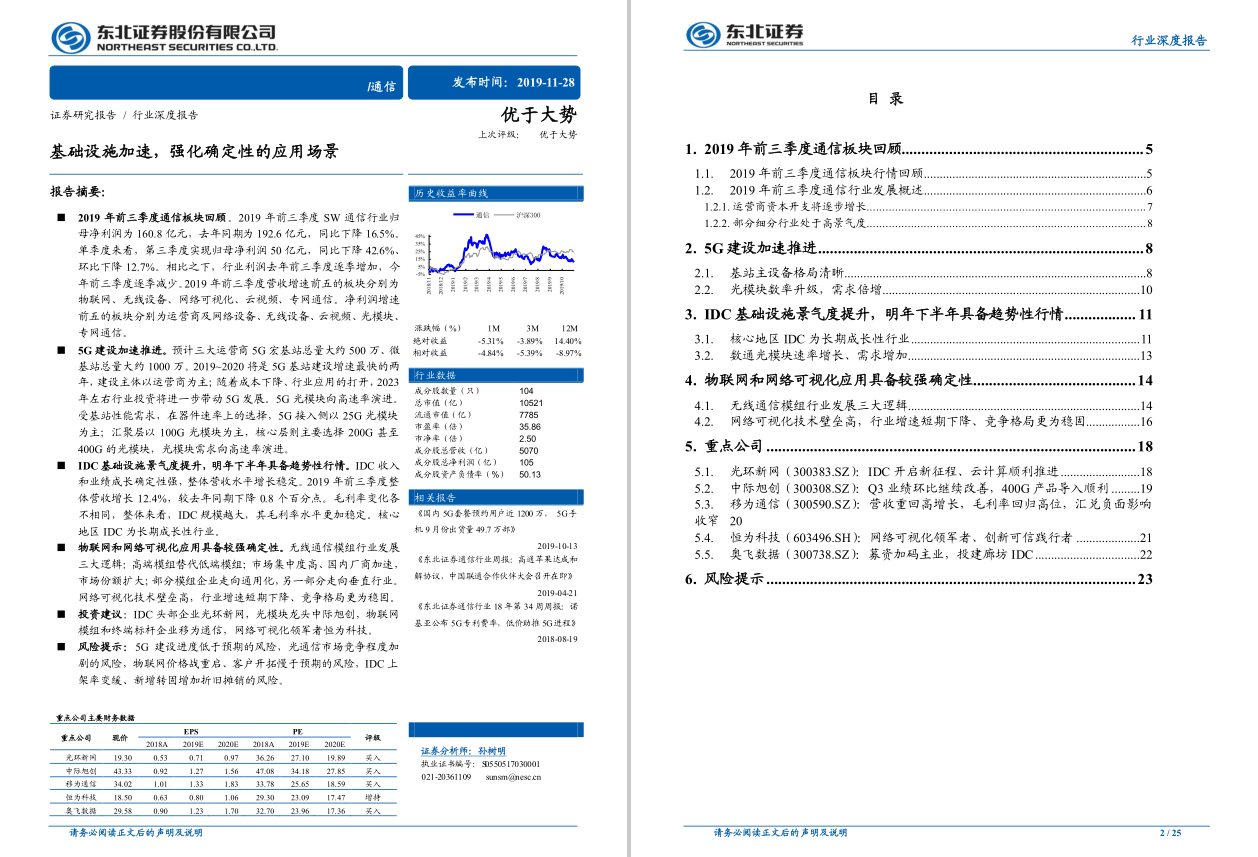Jump to chapter '6. 风险提示'
Viewport: 1258px width, 857px height.
pyautogui.click(x=919, y=579)
